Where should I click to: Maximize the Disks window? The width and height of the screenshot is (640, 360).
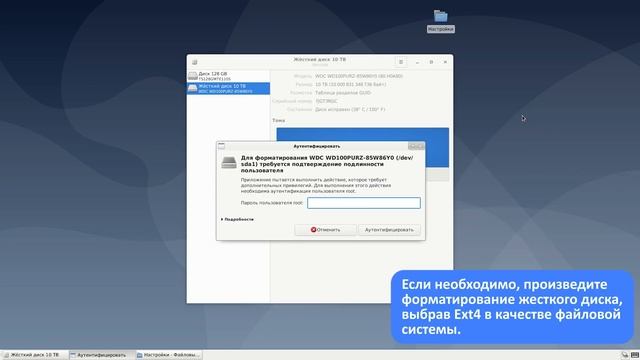[x=431, y=62]
